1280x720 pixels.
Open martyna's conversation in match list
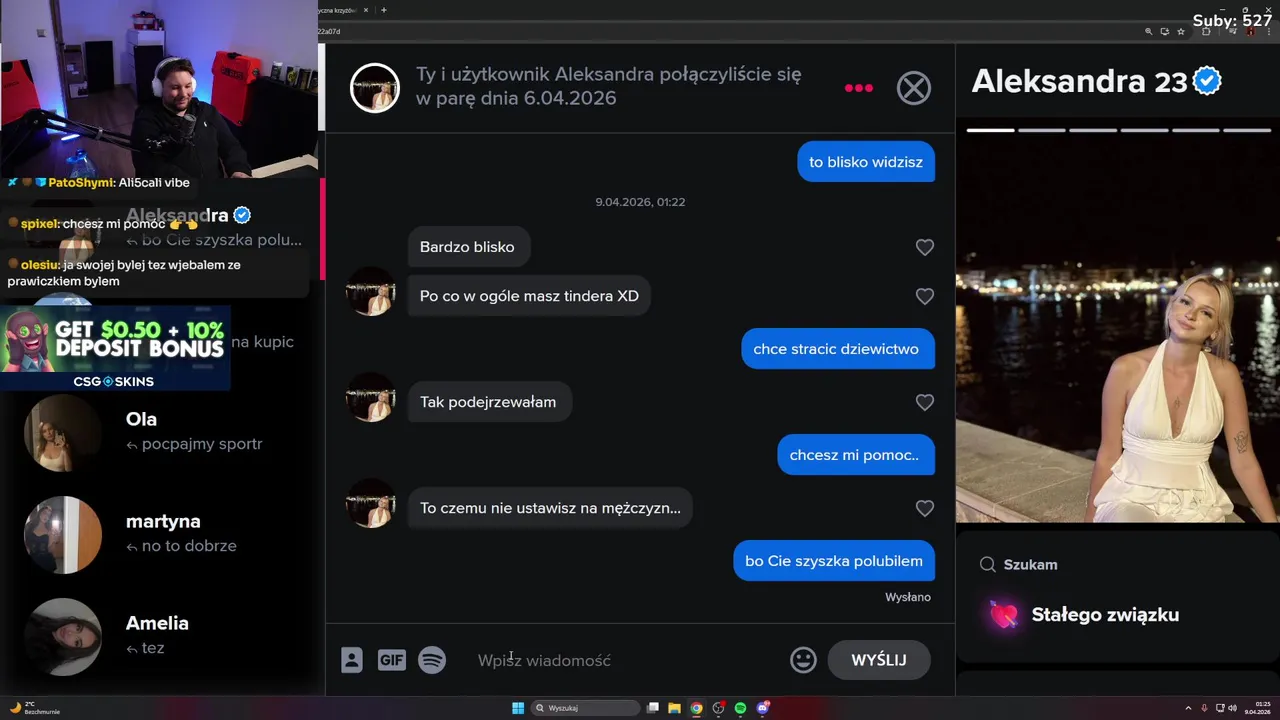tap(160, 534)
